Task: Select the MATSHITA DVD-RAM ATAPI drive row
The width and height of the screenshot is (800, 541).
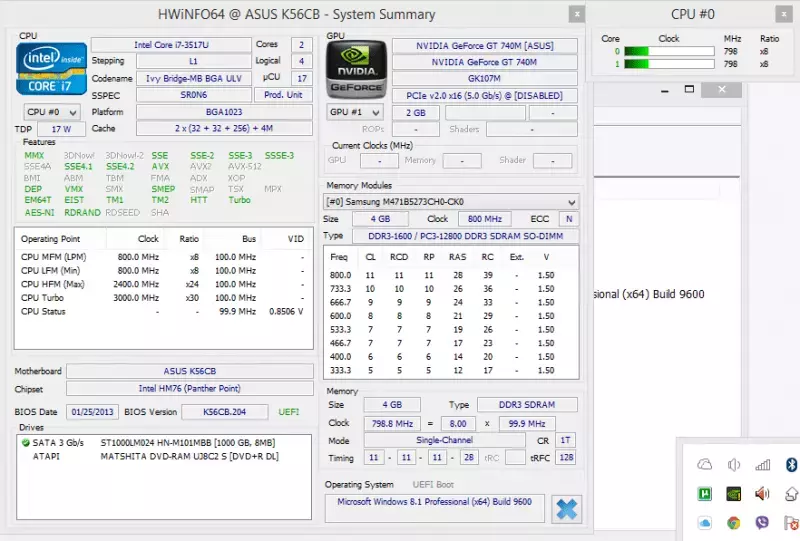Action: pos(163,456)
